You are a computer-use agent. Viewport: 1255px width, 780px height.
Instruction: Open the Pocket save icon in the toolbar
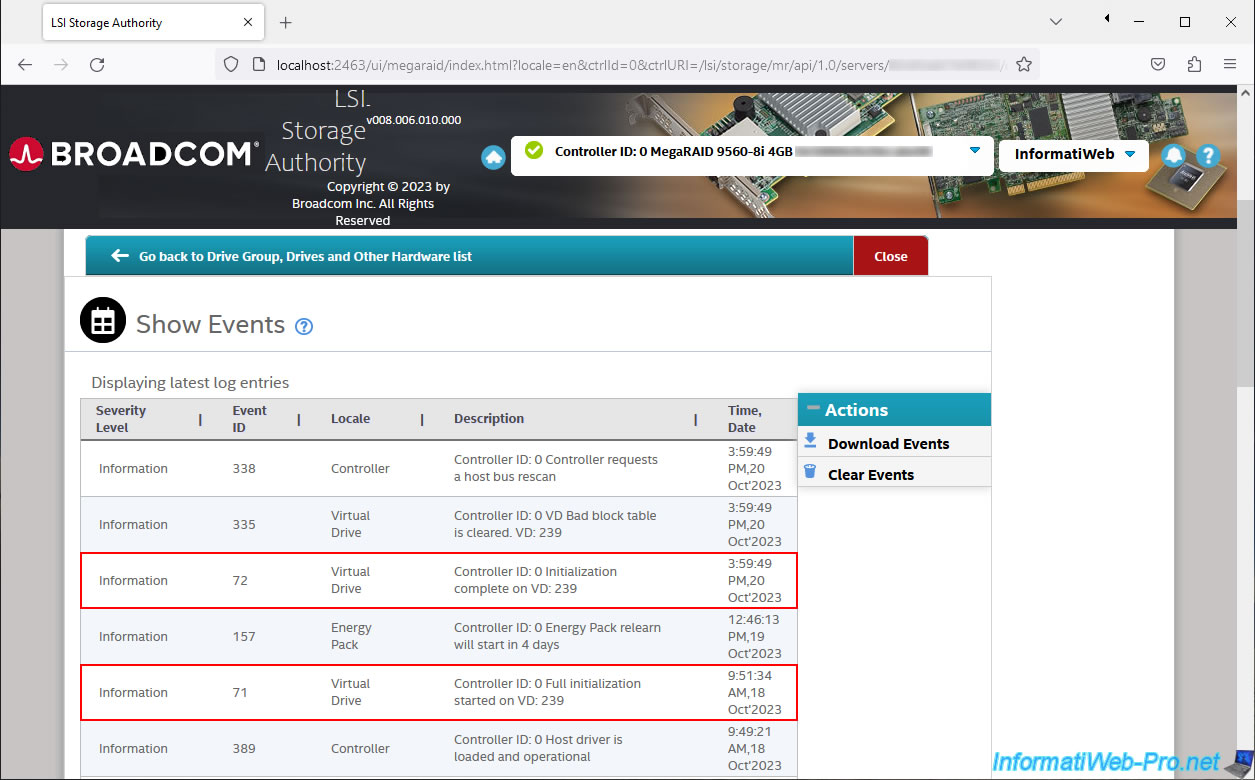click(1158, 64)
